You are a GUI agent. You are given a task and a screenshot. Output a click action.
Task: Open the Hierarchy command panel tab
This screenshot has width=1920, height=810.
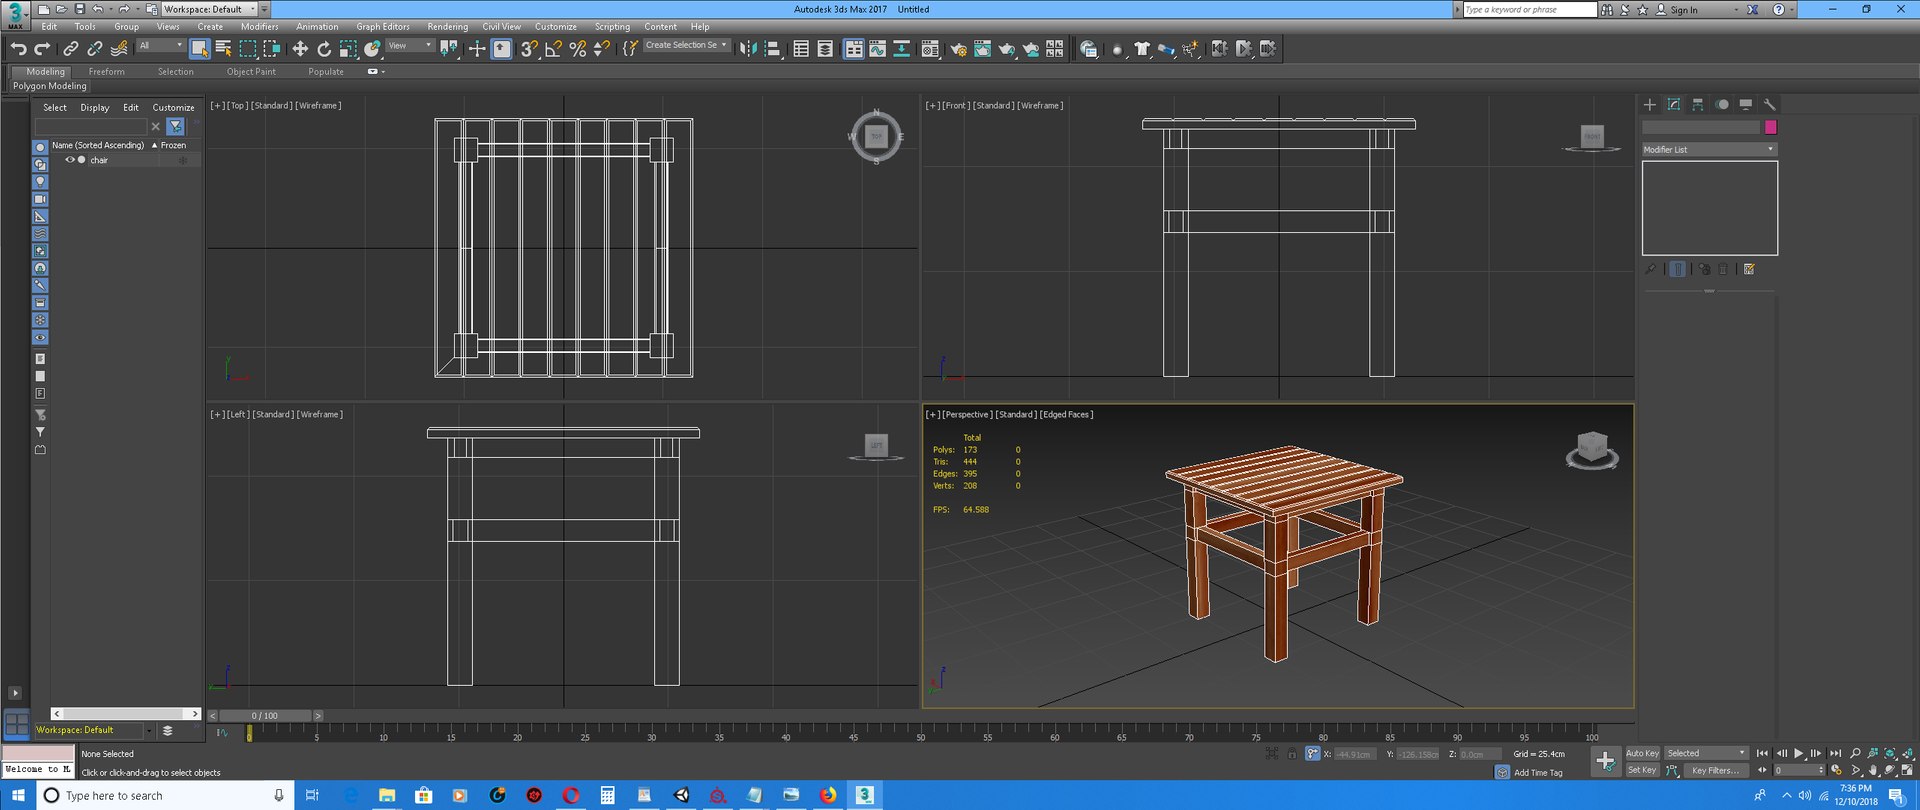tap(1698, 104)
